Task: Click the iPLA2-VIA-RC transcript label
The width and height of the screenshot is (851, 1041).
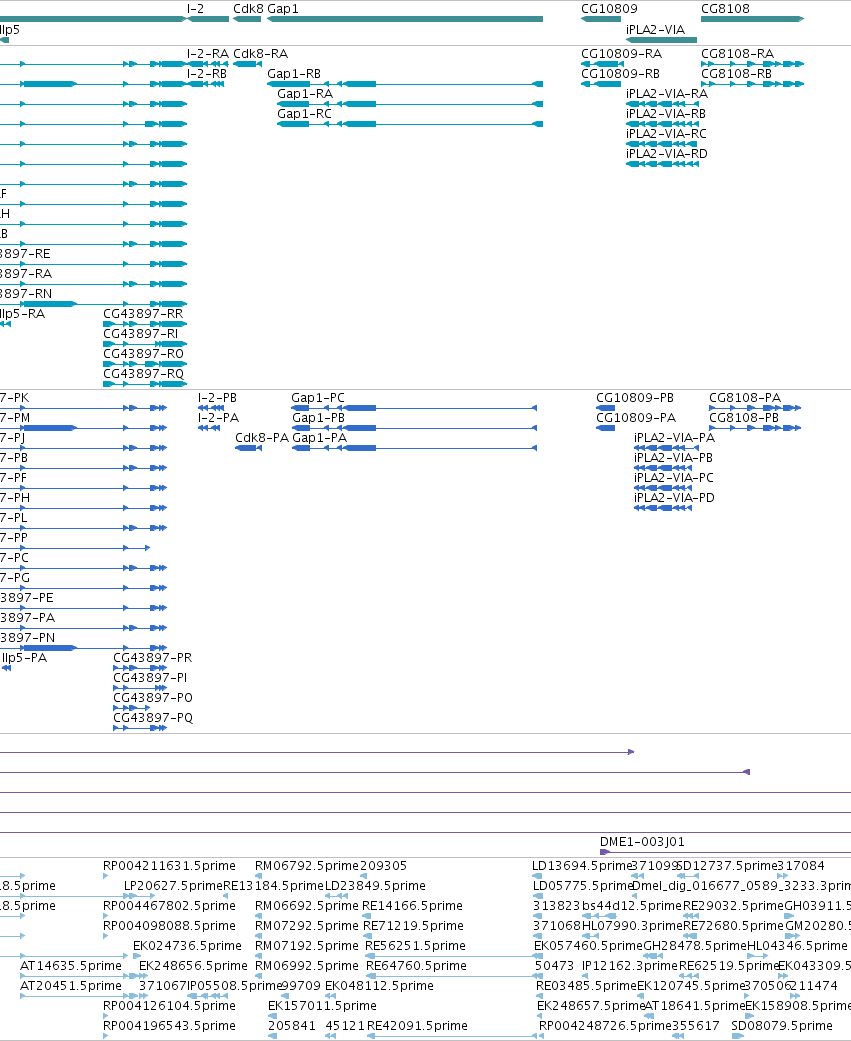Action: coord(666,133)
